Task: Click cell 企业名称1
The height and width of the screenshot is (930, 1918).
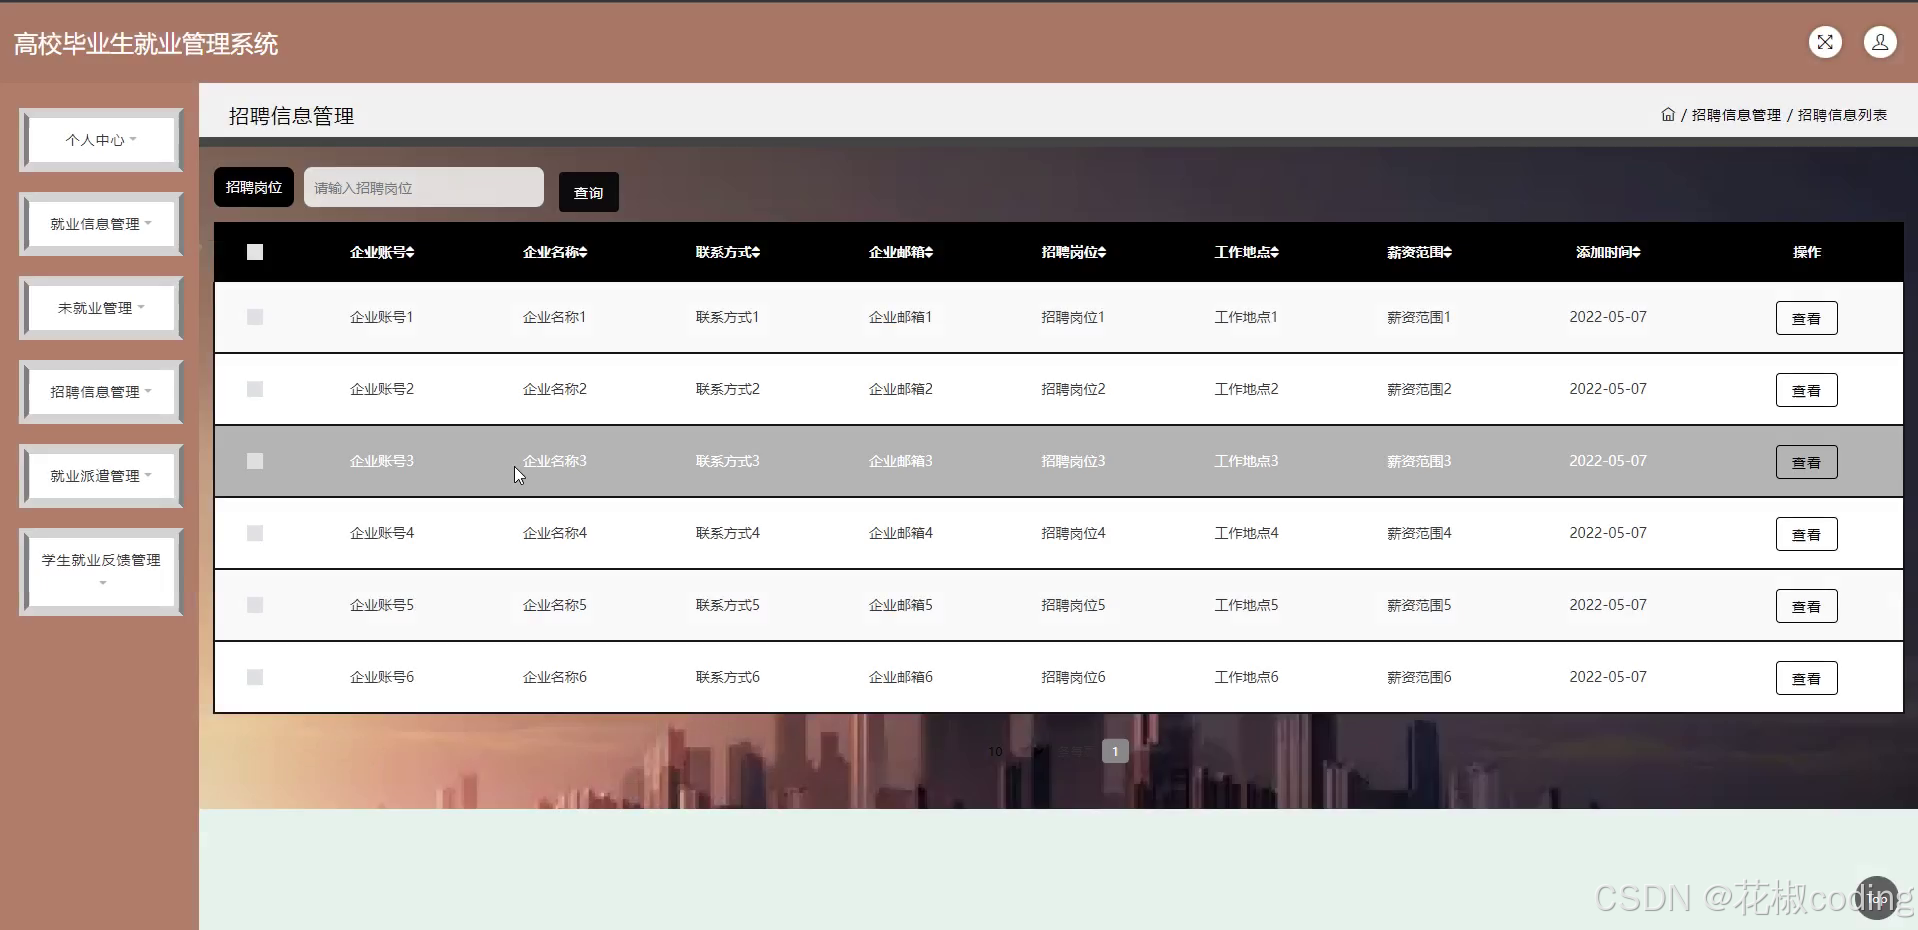Action: 554,317
